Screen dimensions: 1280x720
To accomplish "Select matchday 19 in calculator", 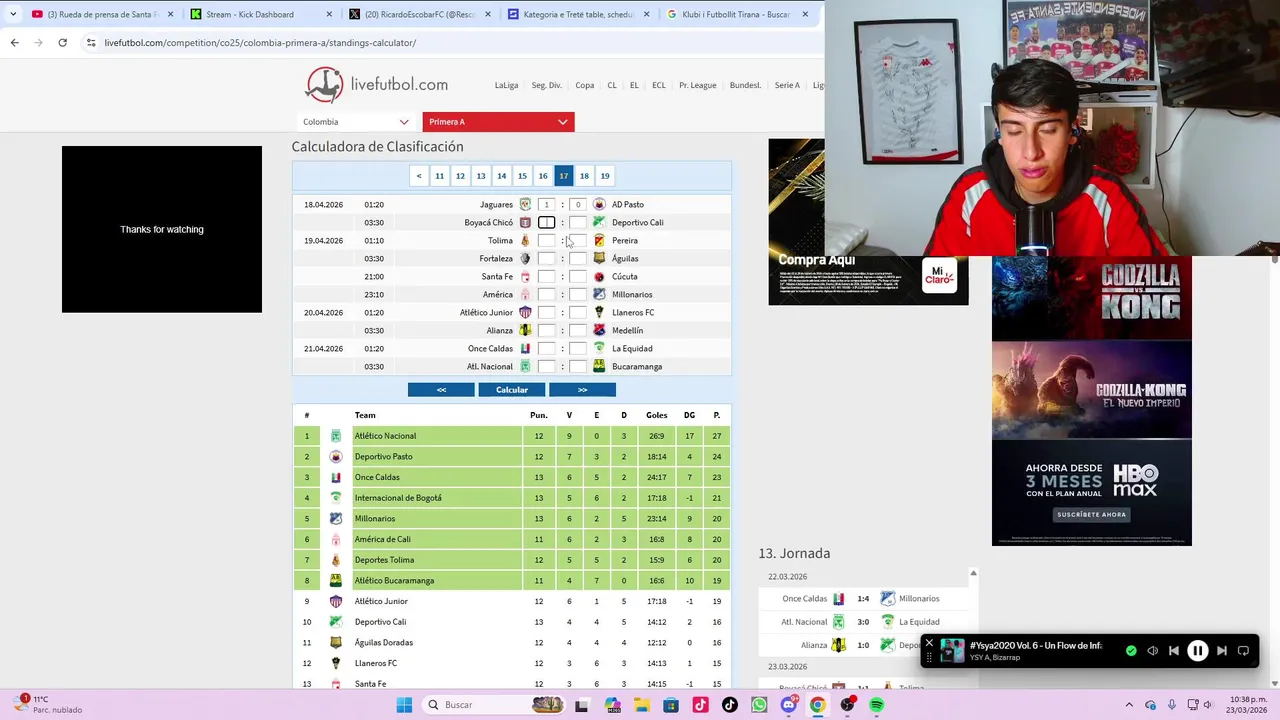I will tap(605, 176).
